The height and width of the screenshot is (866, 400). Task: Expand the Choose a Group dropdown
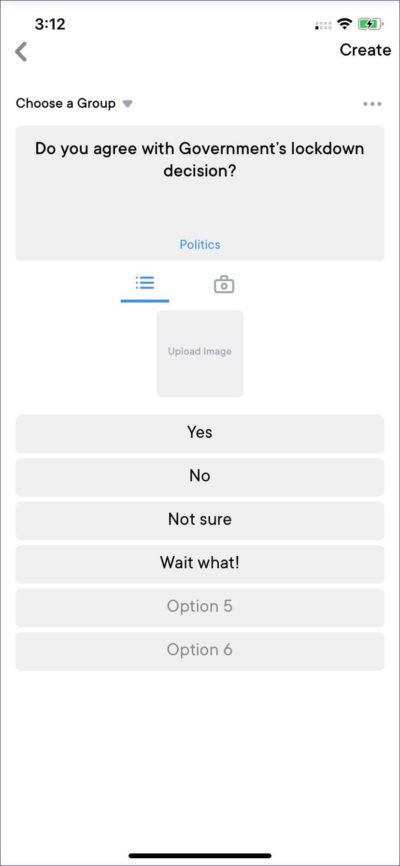[74, 103]
